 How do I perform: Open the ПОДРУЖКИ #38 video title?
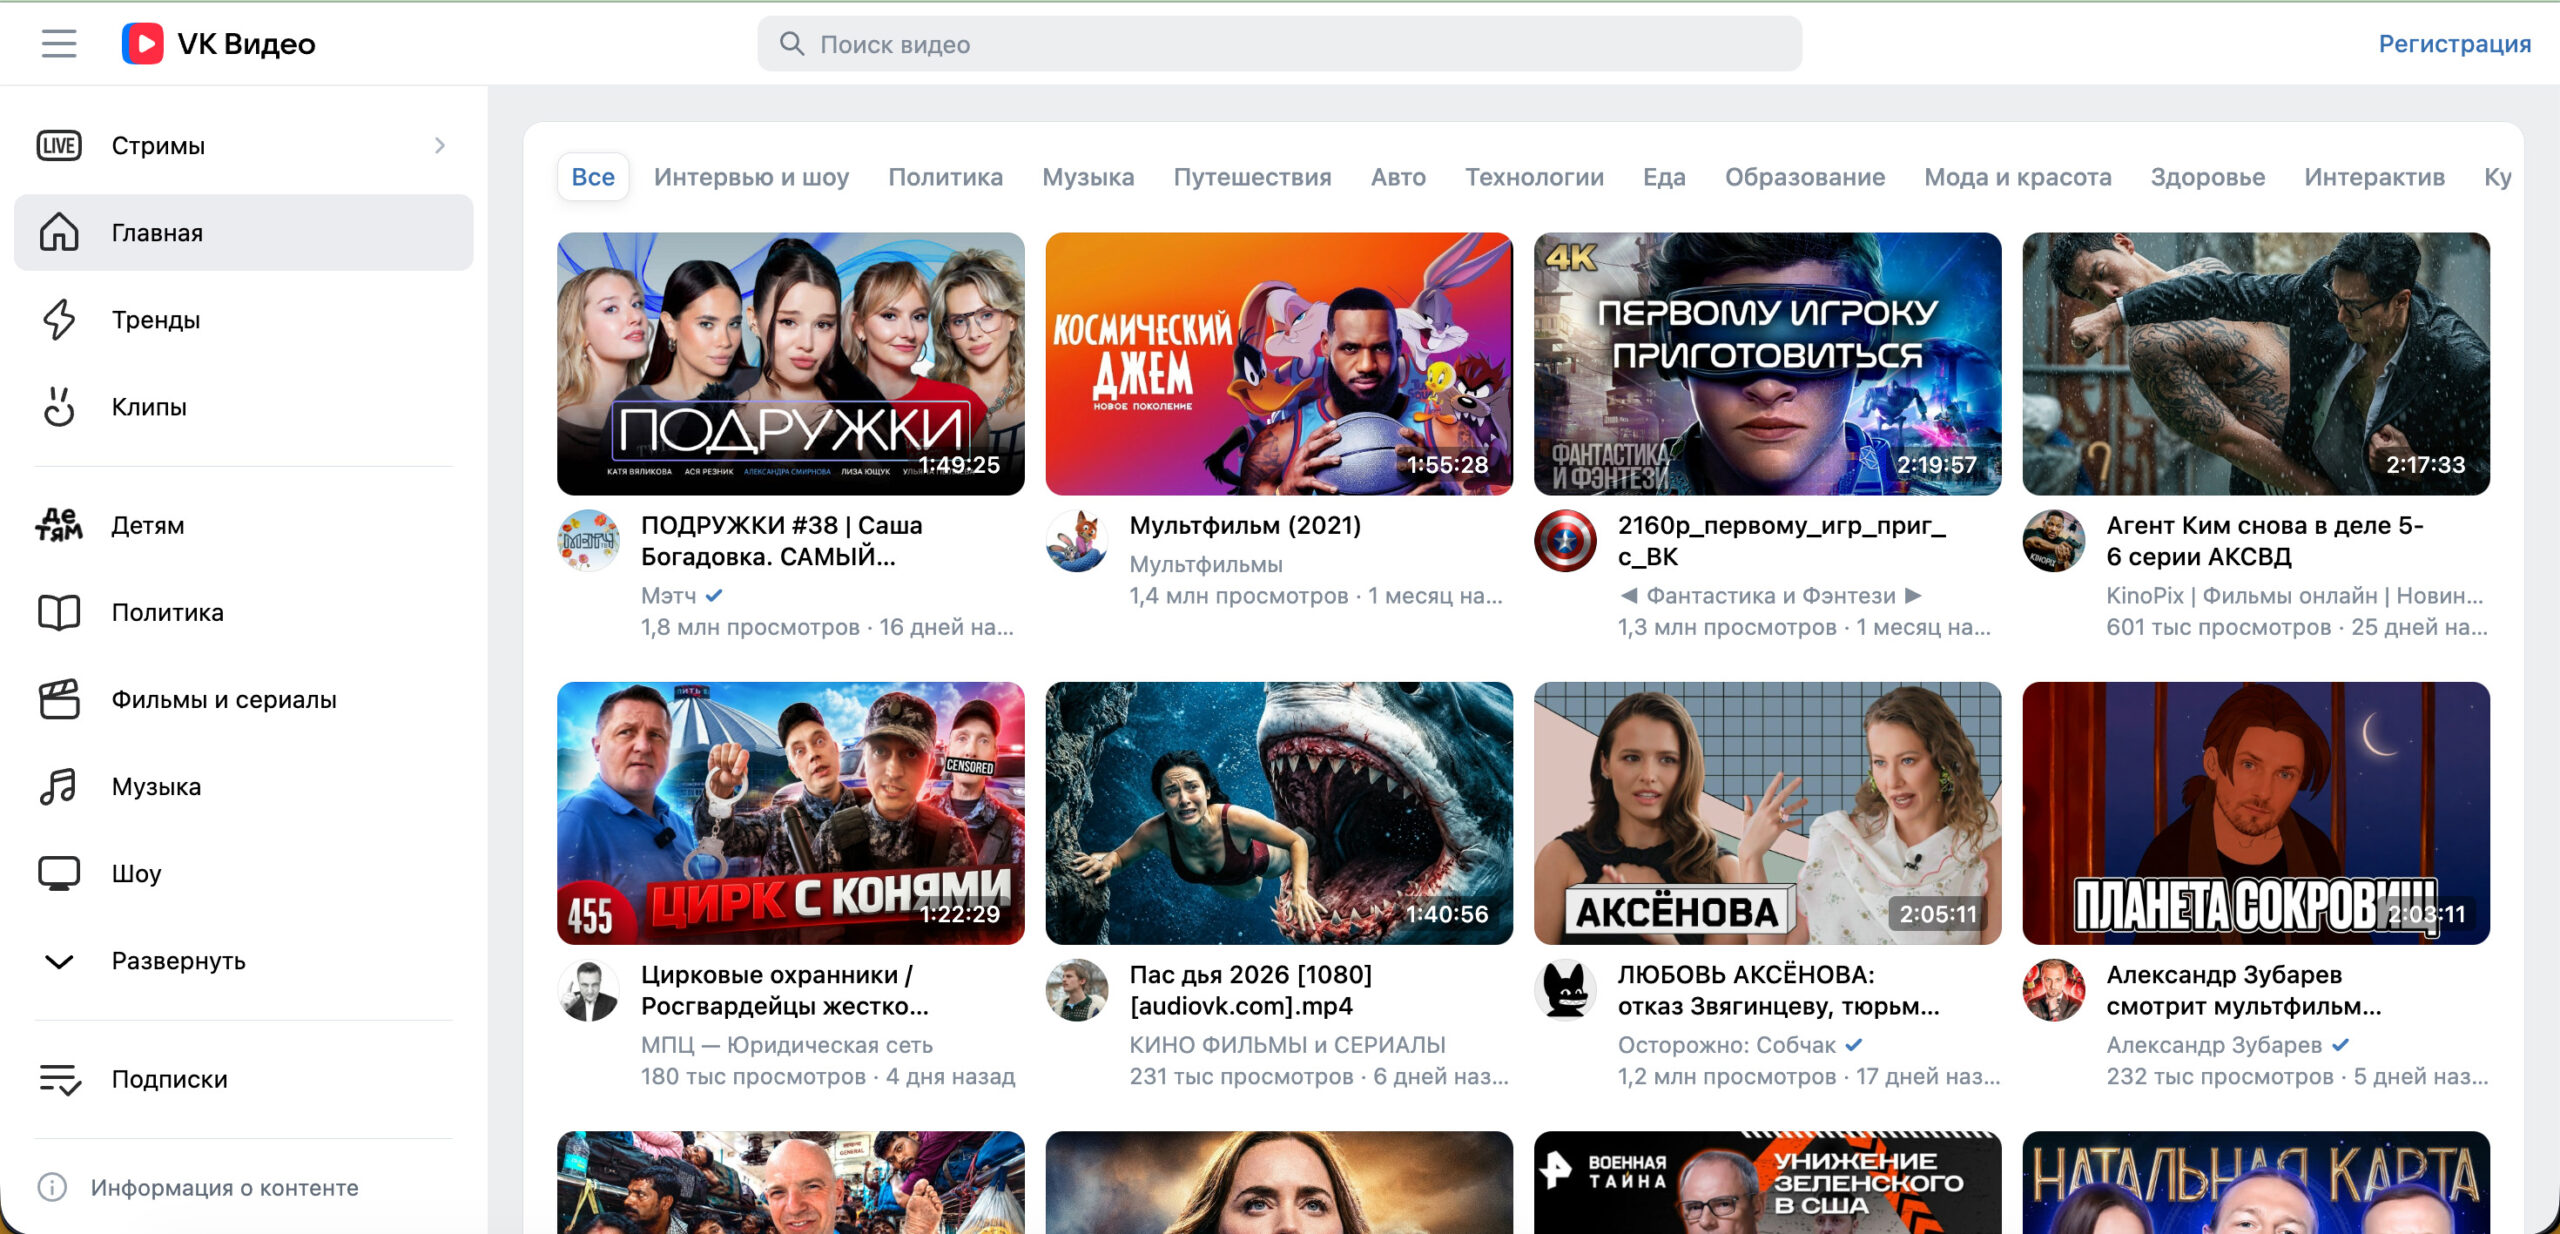pyautogui.click(x=782, y=541)
